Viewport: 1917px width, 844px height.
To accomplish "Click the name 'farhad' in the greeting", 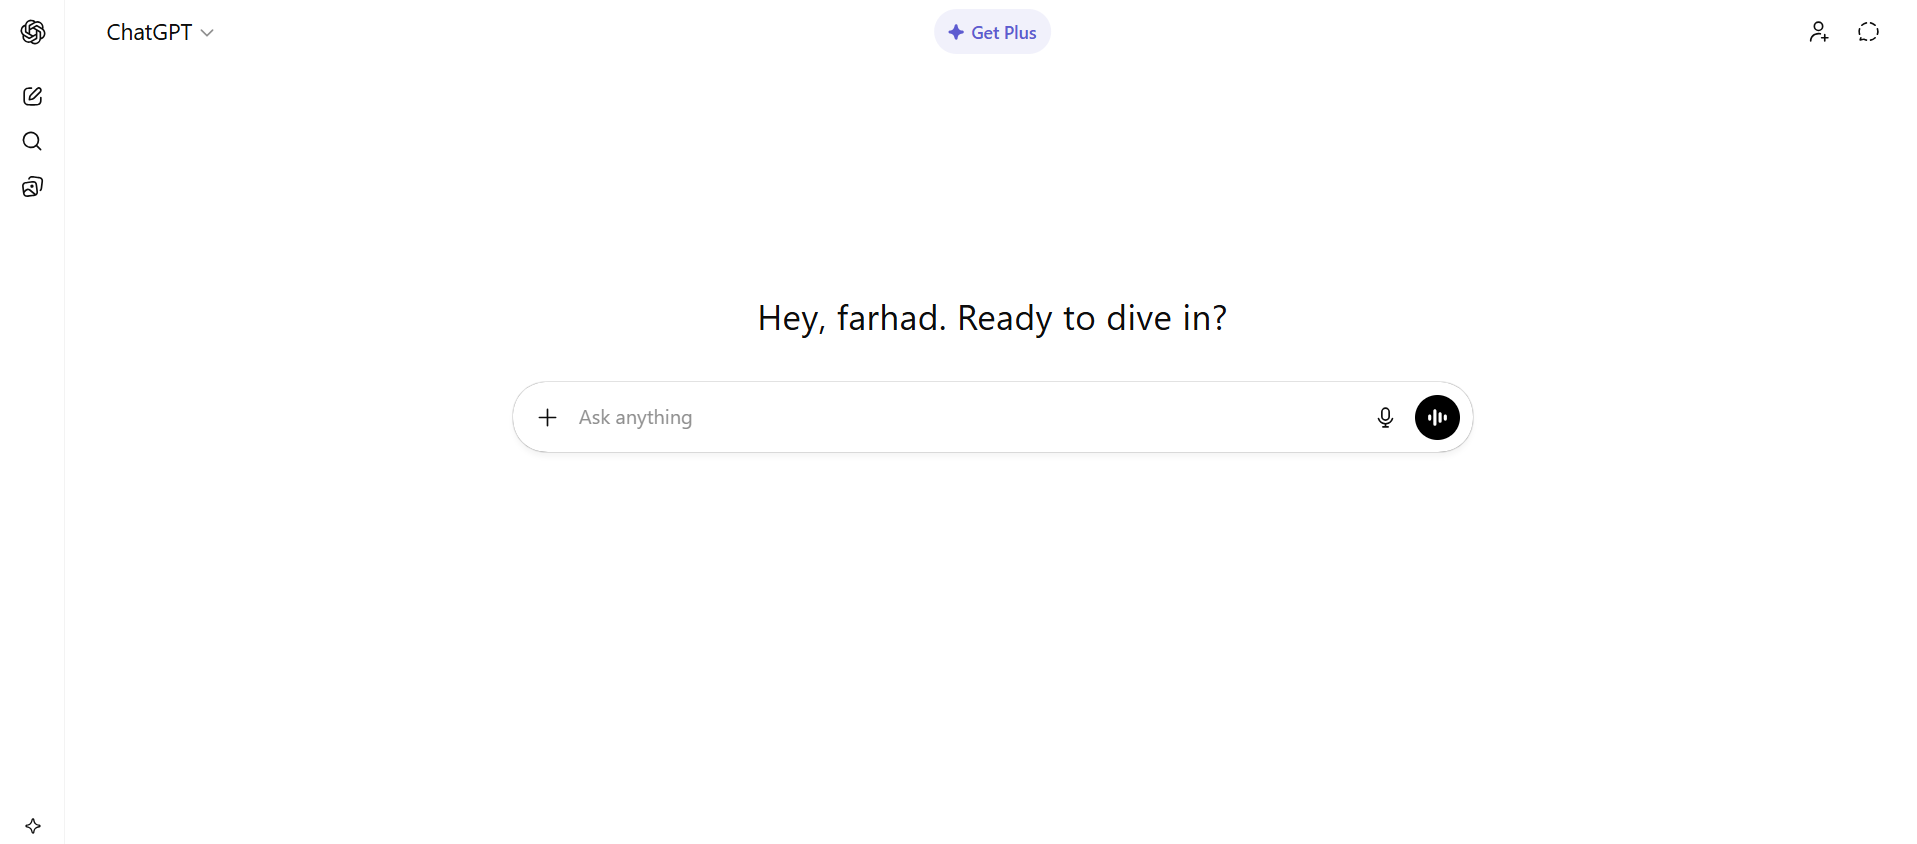I will tap(890, 318).
